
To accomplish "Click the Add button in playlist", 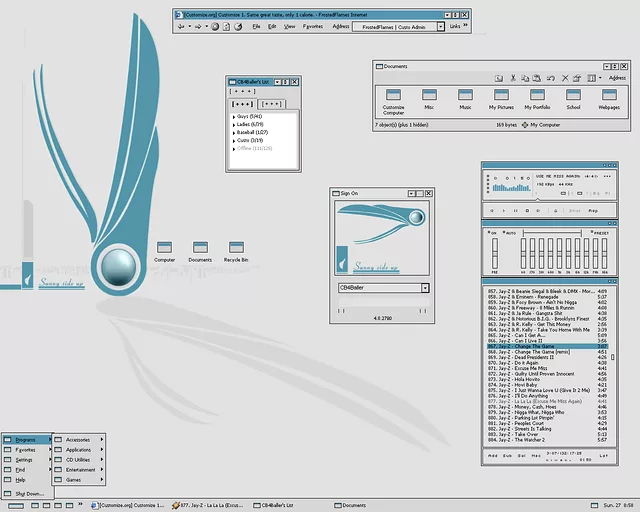I will pyautogui.click(x=492, y=454).
